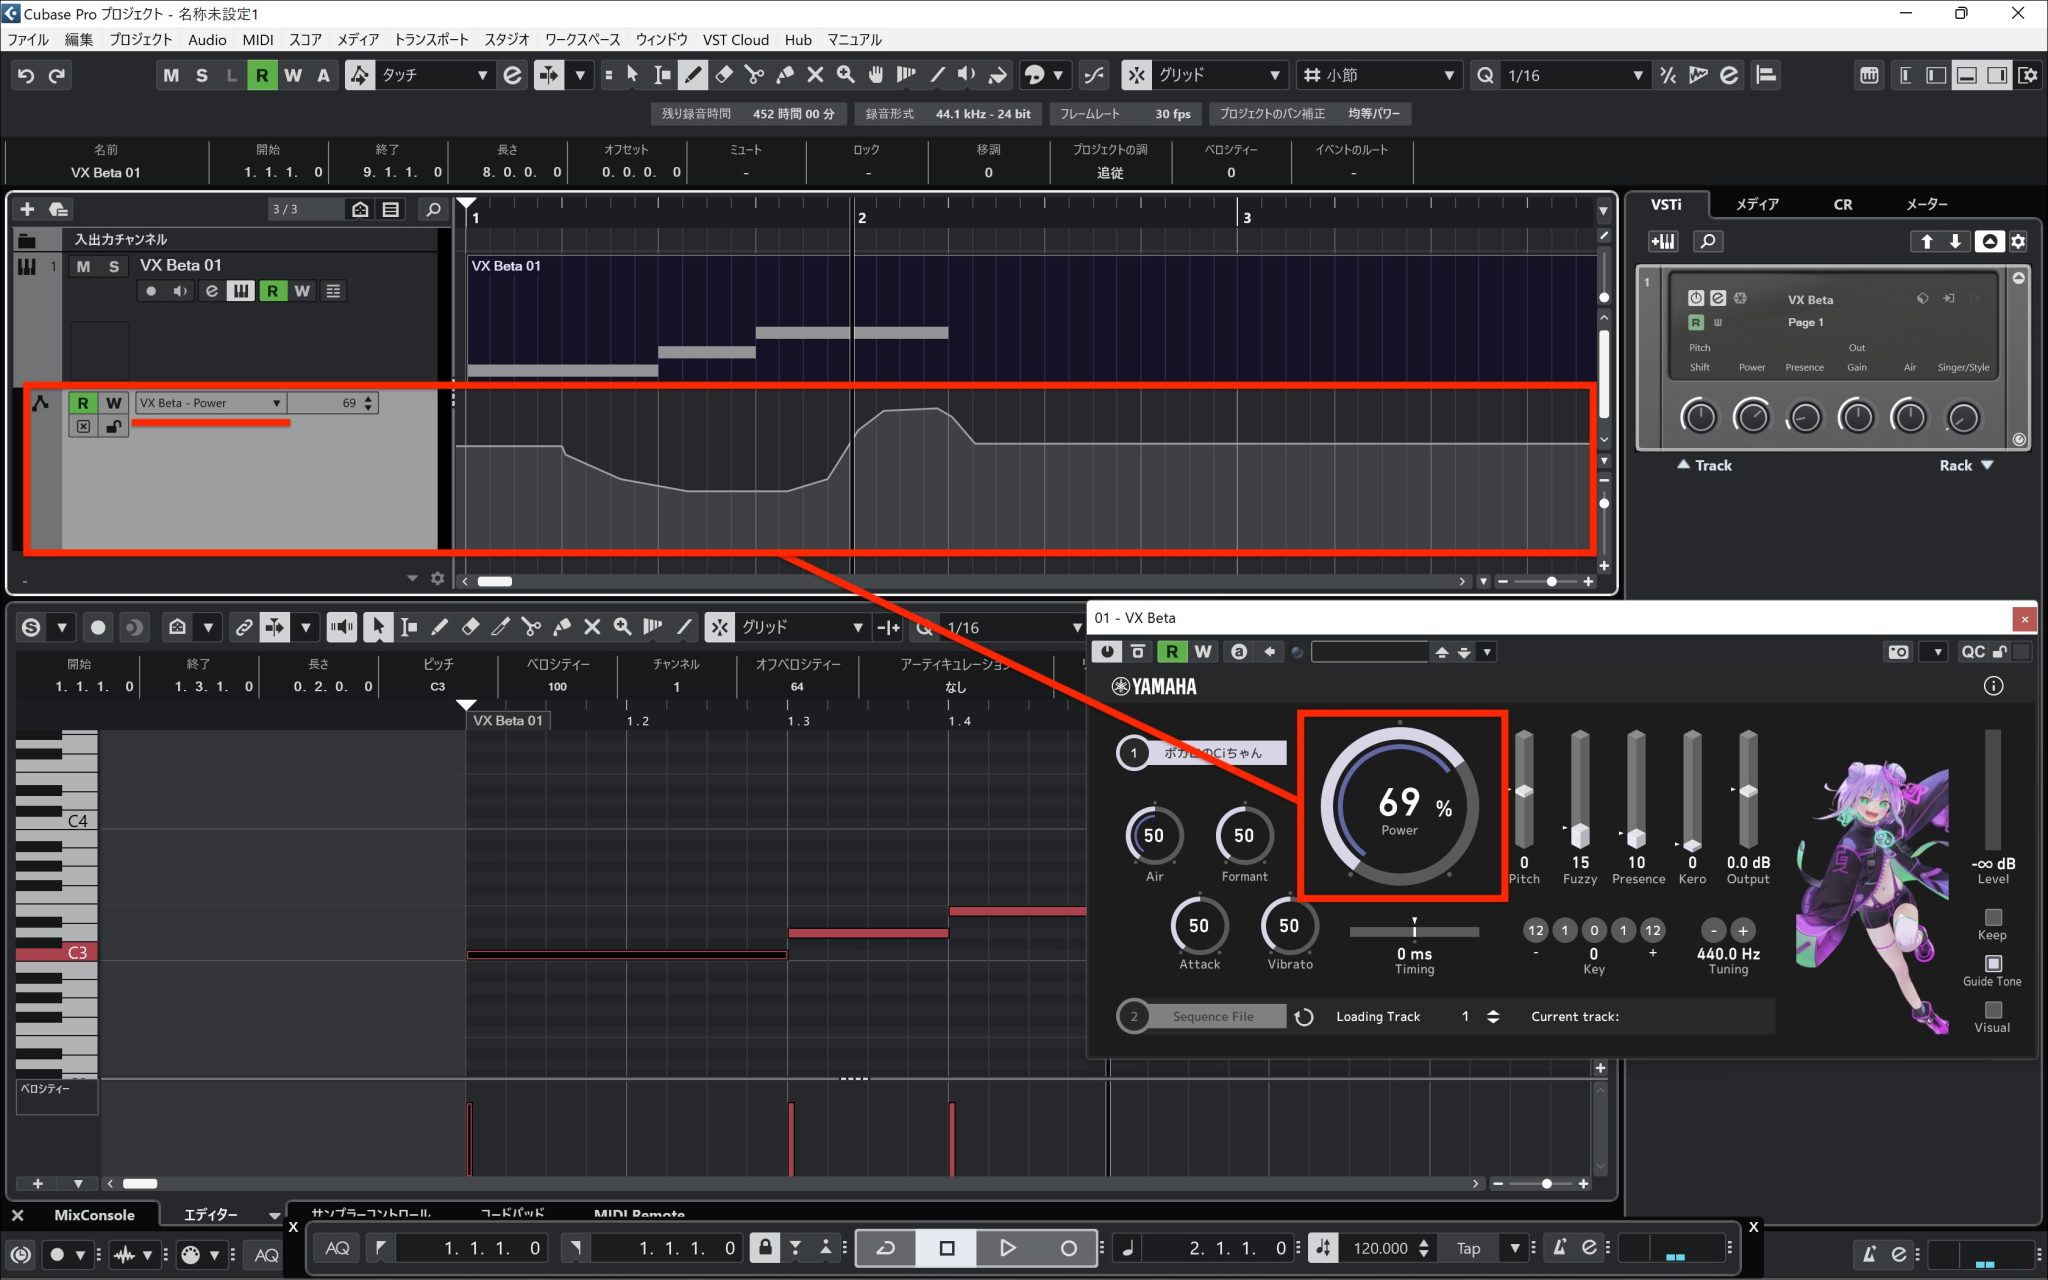Viewport: 2048px width, 1280px height.
Task: Select the Scissors split tool in main toolbar
Action: click(x=754, y=75)
